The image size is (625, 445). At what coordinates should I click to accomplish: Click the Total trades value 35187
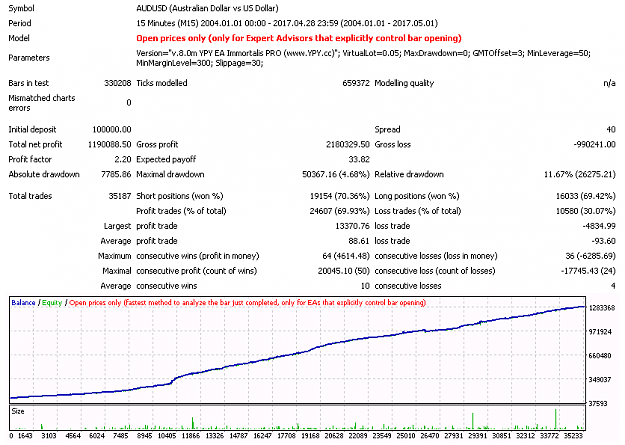point(120,196)
